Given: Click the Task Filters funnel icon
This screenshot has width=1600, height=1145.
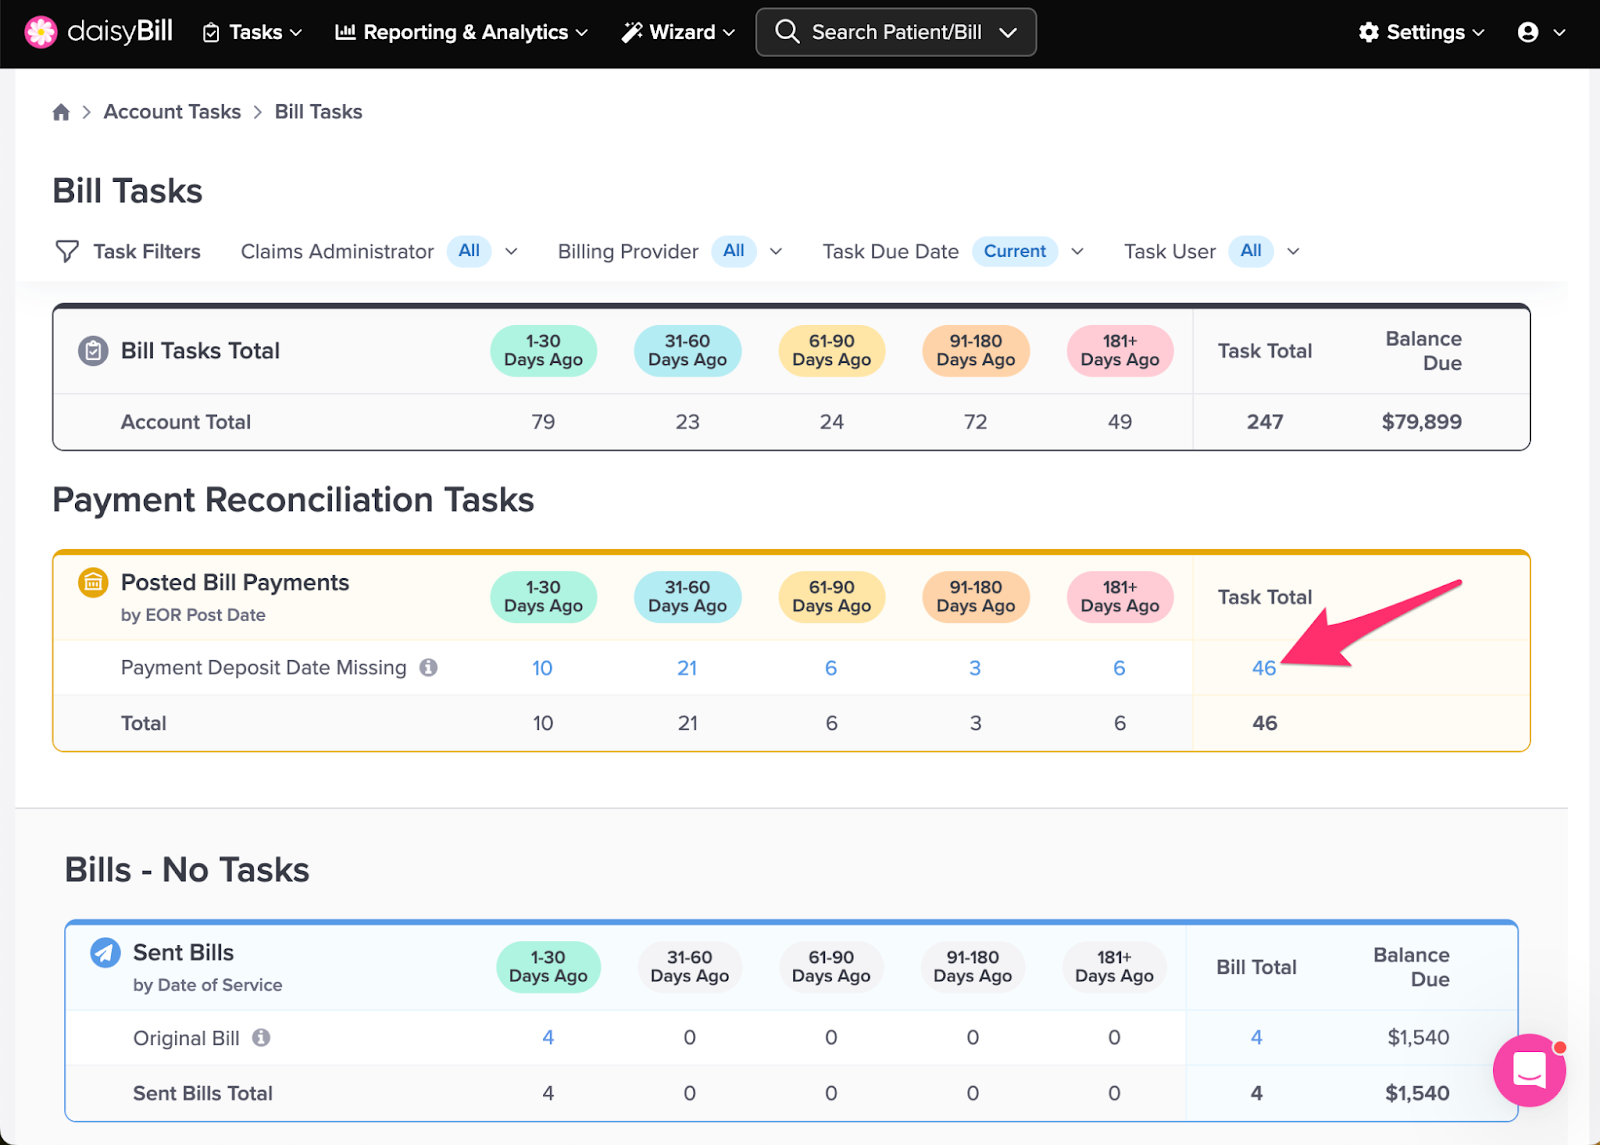Looking at the screenshot, I should (x=67, y=251).
